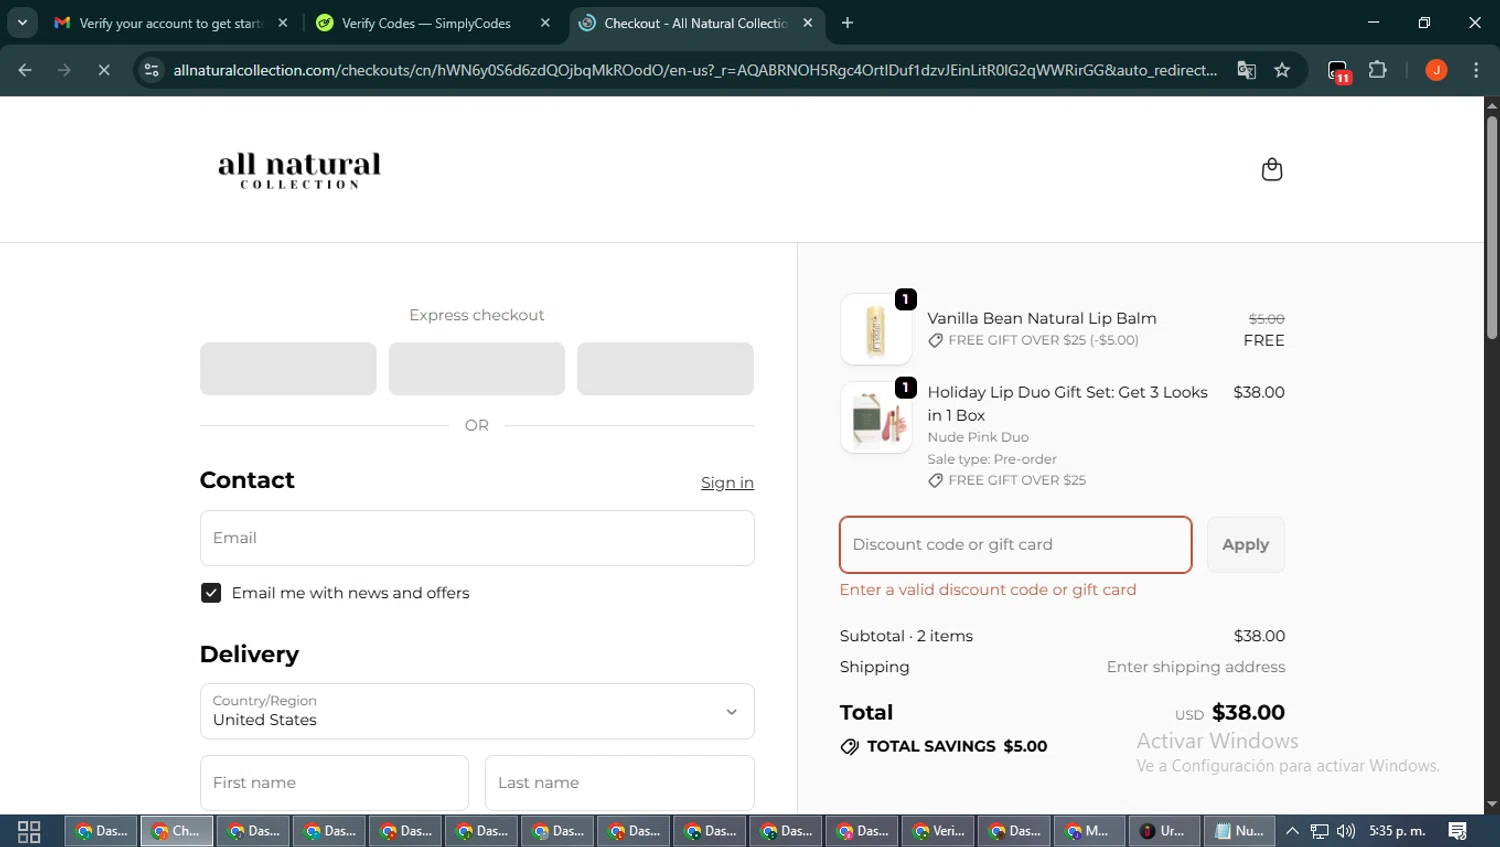Focus the Email input field
The image size is (1500, 847).
[x=477, y=538]
